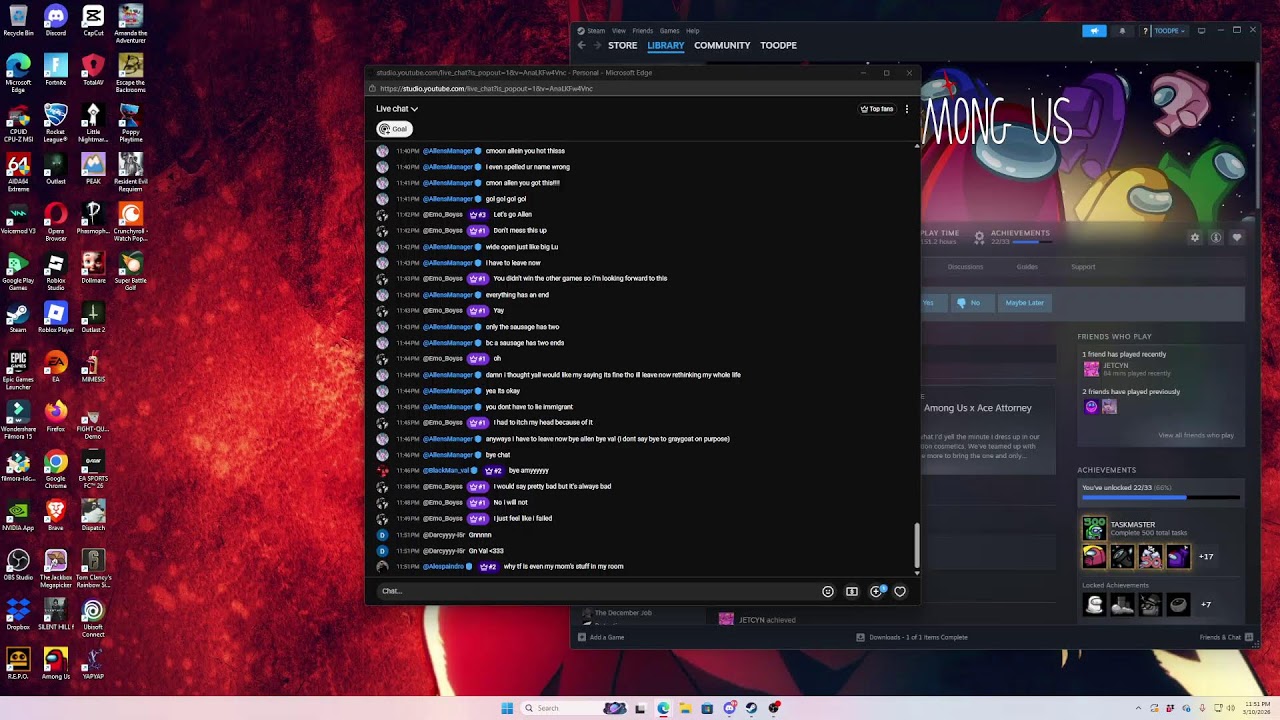Click the Steam back arrow

(582, 46)
